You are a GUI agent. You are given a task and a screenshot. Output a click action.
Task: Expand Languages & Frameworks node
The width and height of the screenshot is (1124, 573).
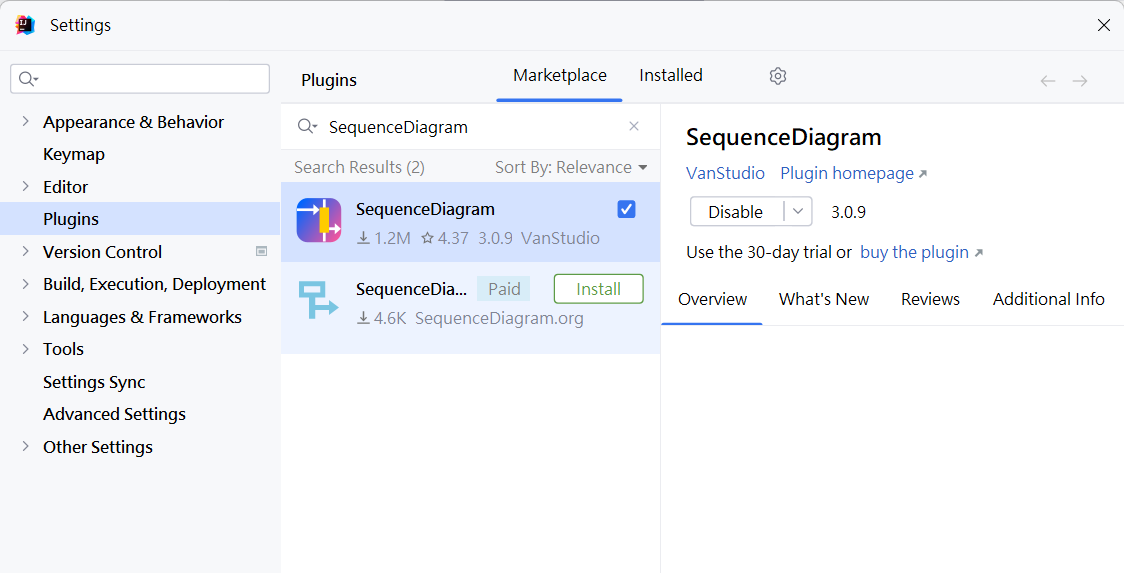pos(26,316)
